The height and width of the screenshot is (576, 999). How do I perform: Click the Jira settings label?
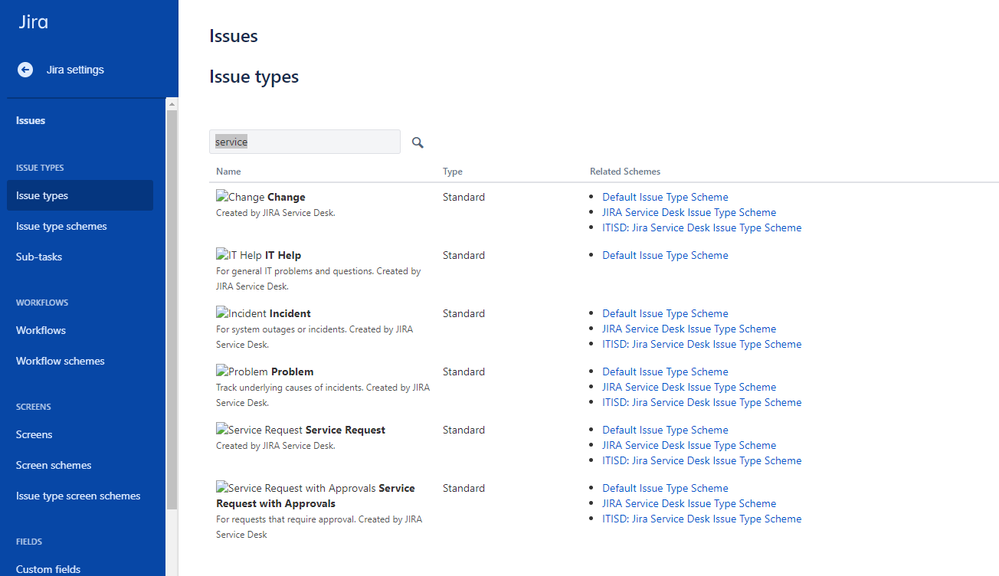[x=75, y=69]
